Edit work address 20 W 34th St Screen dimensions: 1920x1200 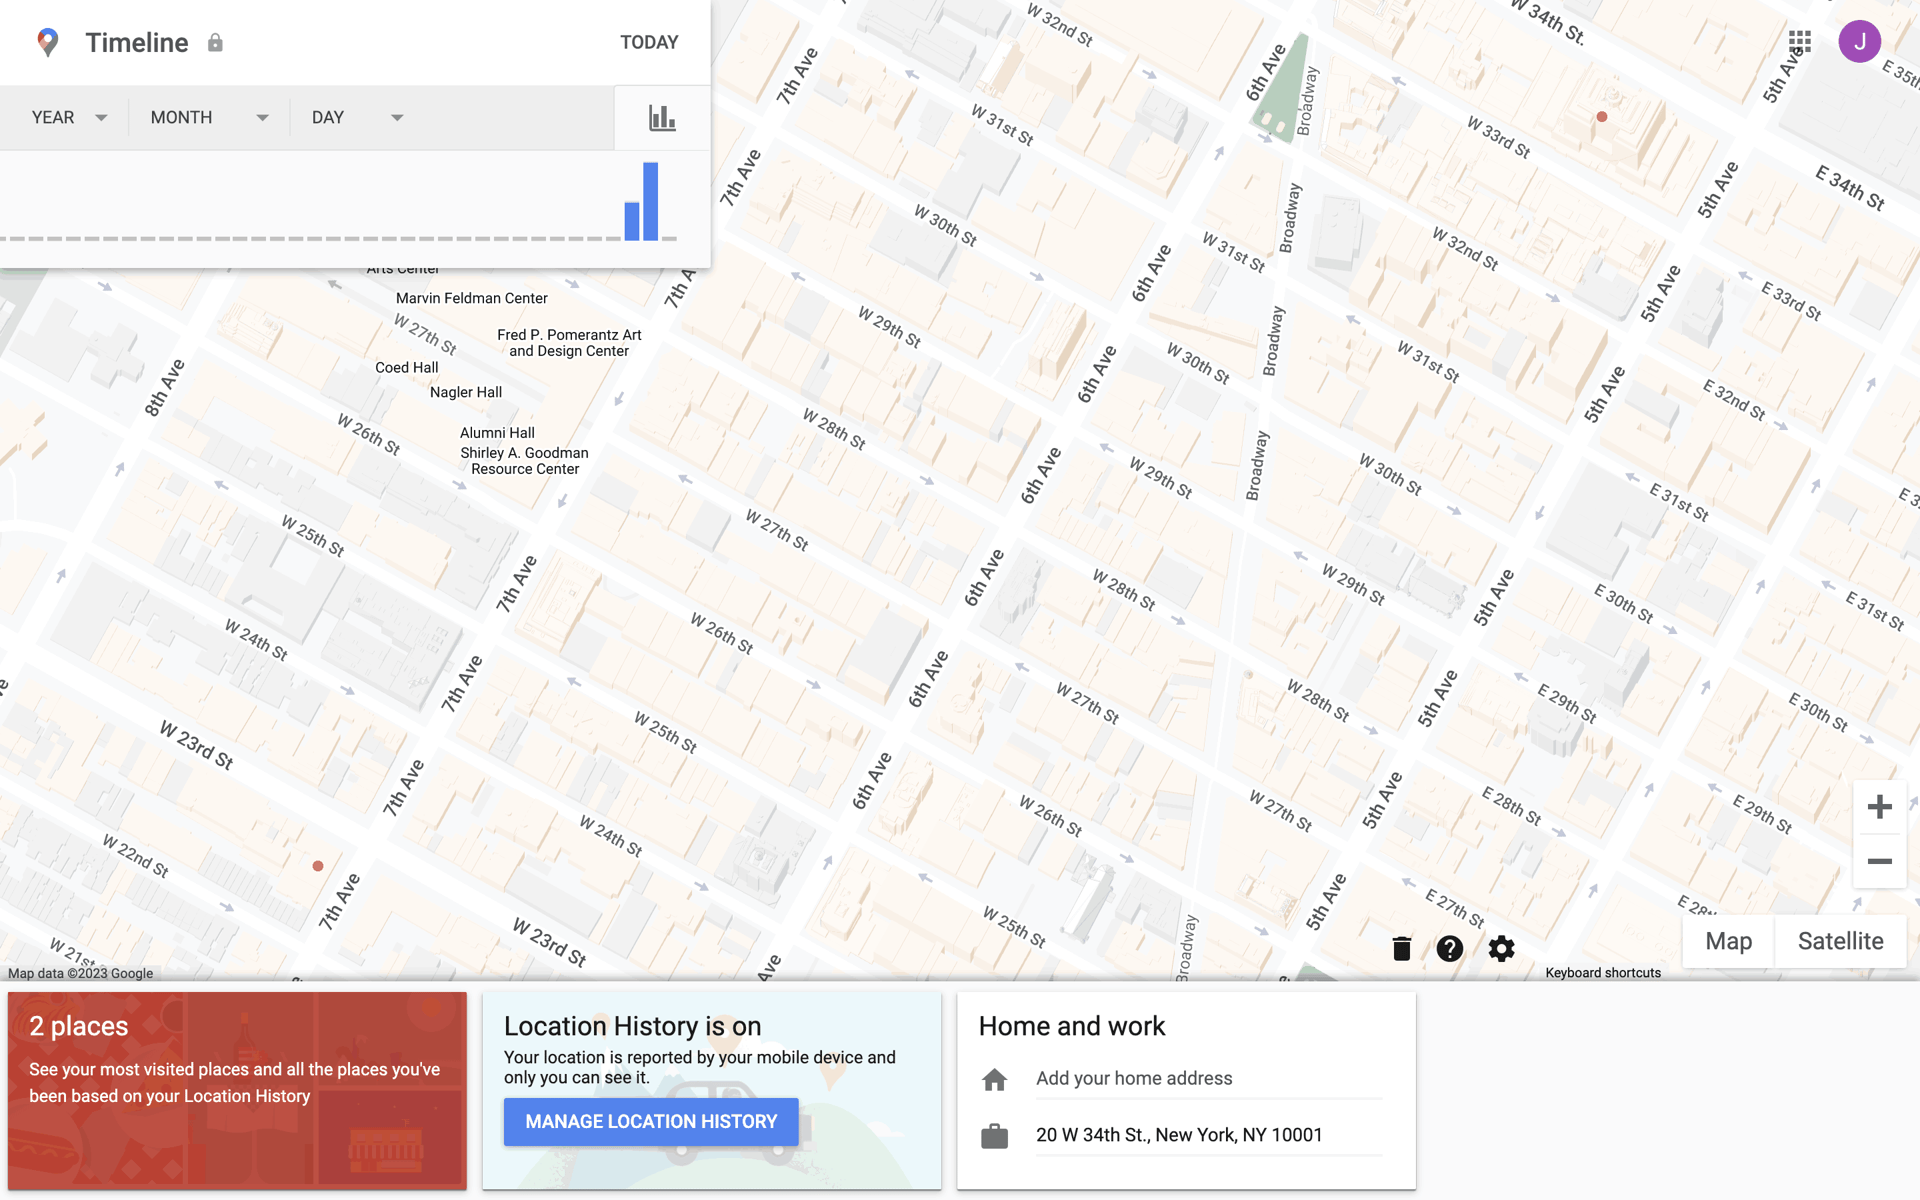pos(1209,1135)
